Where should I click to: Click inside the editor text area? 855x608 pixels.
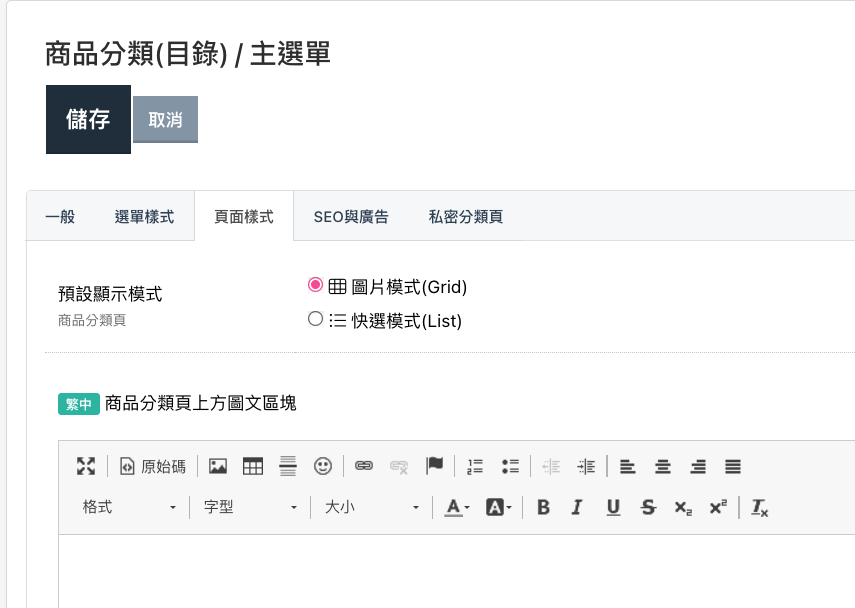point(456,571)
